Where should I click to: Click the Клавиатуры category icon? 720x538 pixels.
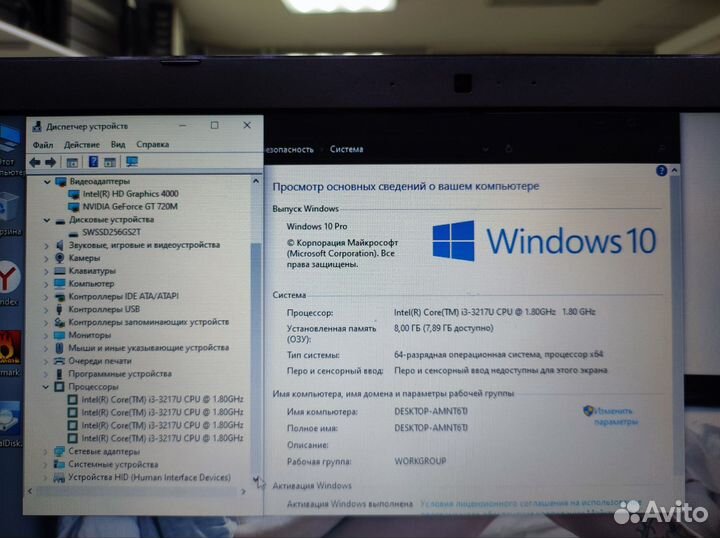tap(60, 270)
